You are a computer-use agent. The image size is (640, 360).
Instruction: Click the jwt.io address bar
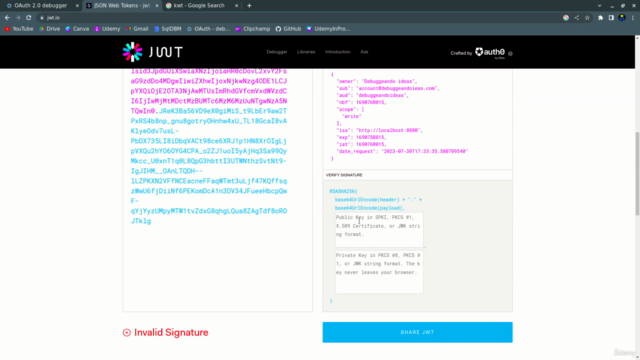298,18
